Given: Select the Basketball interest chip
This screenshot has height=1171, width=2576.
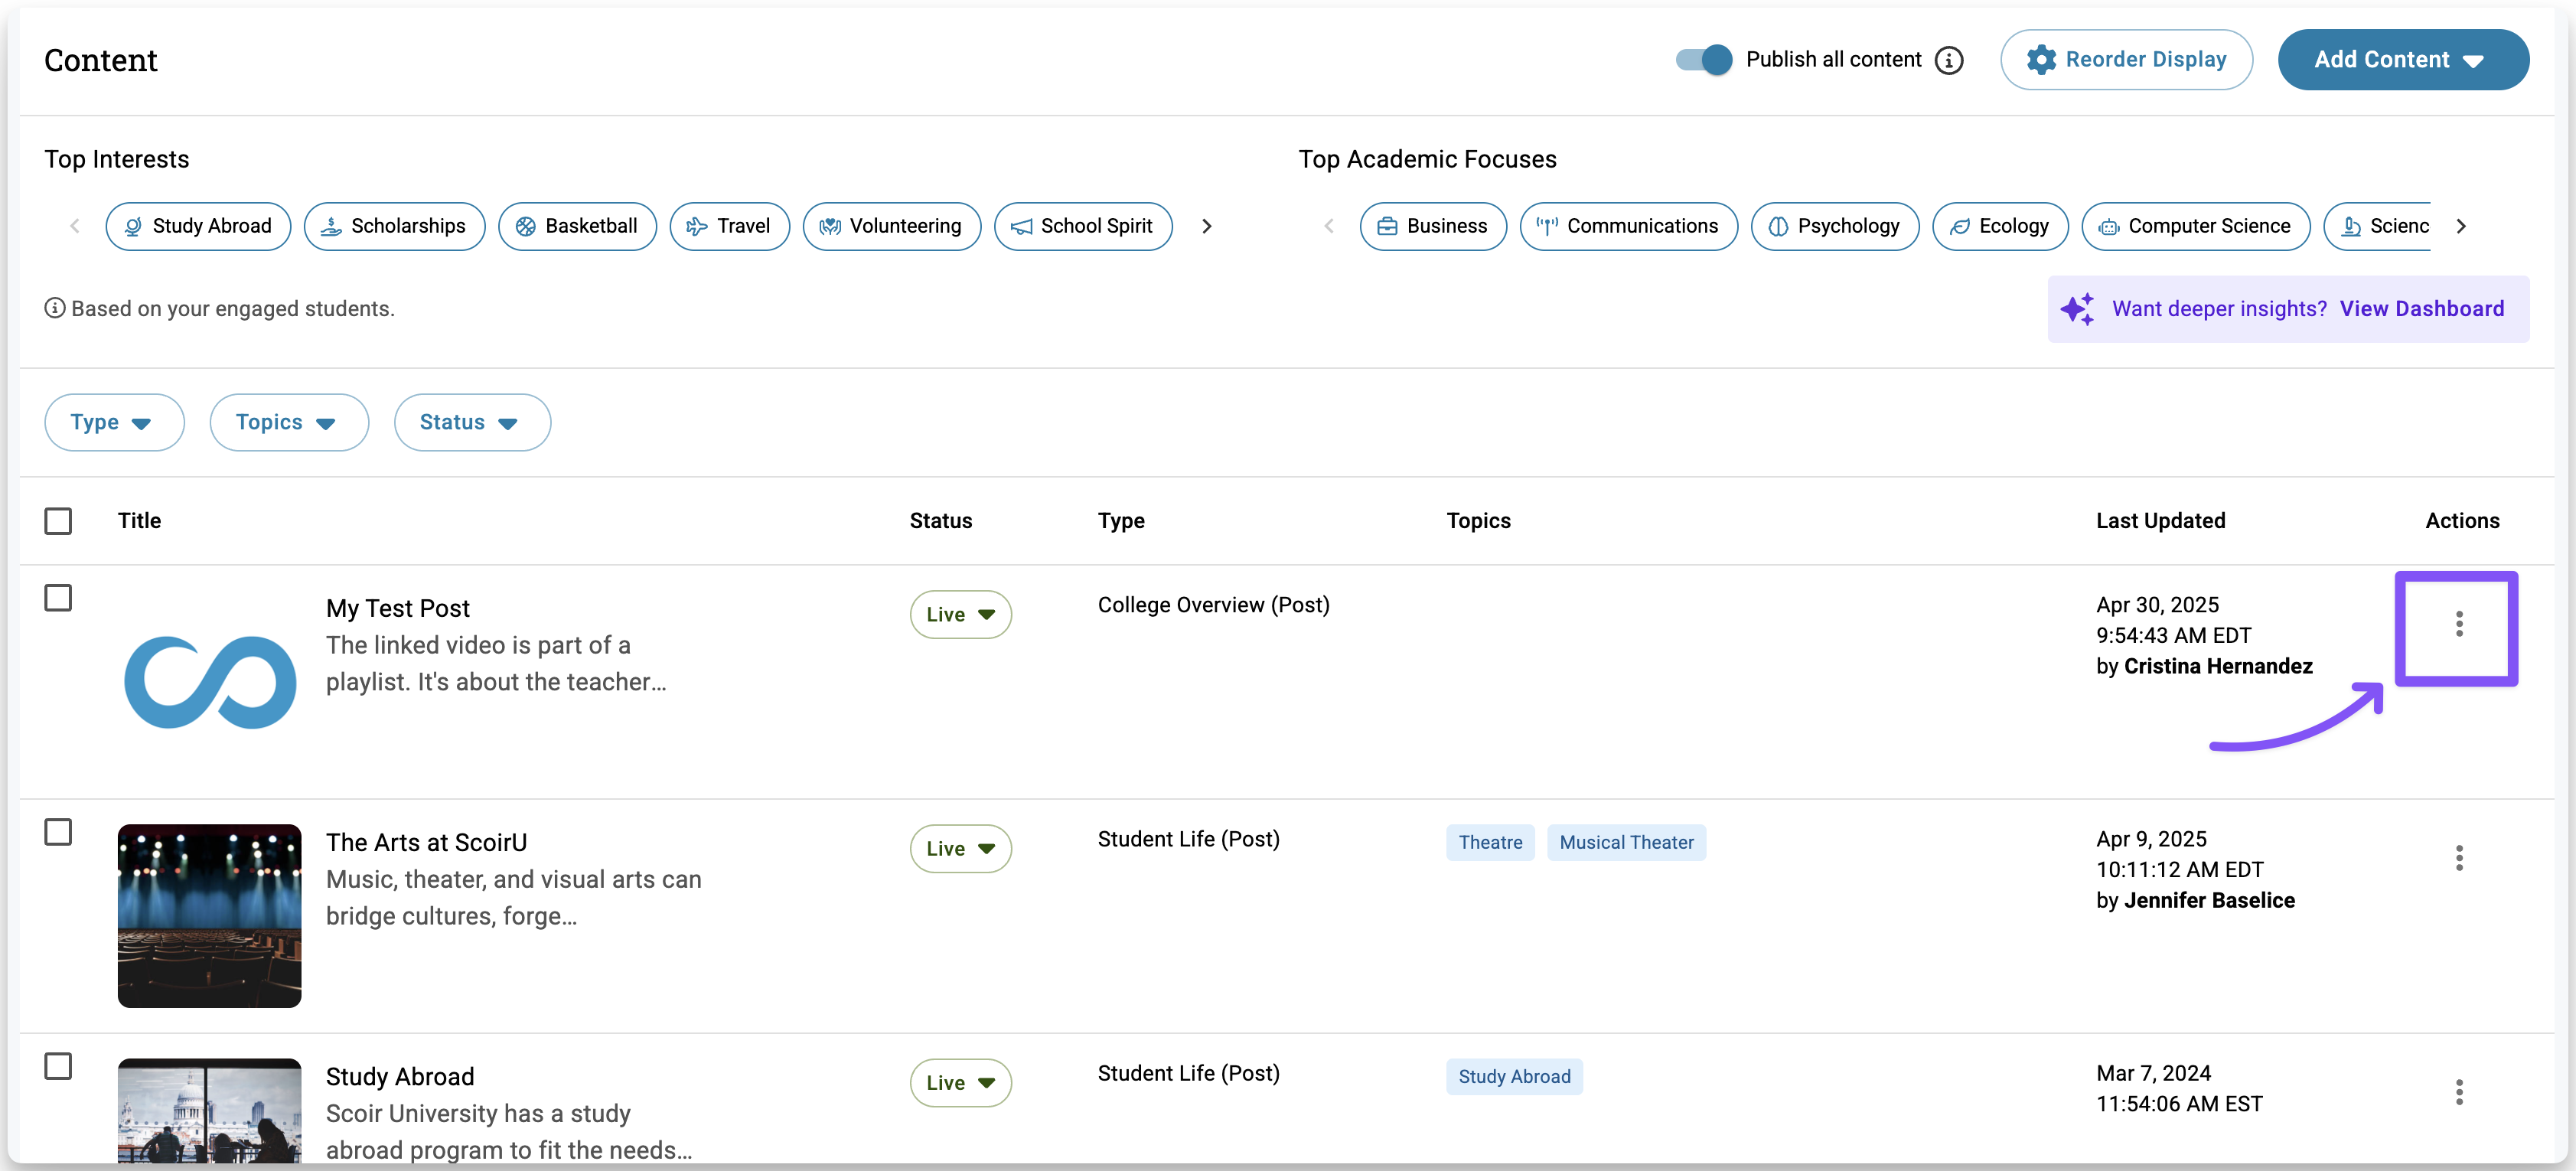Looking at the screenshot, I should click(577, 226).
